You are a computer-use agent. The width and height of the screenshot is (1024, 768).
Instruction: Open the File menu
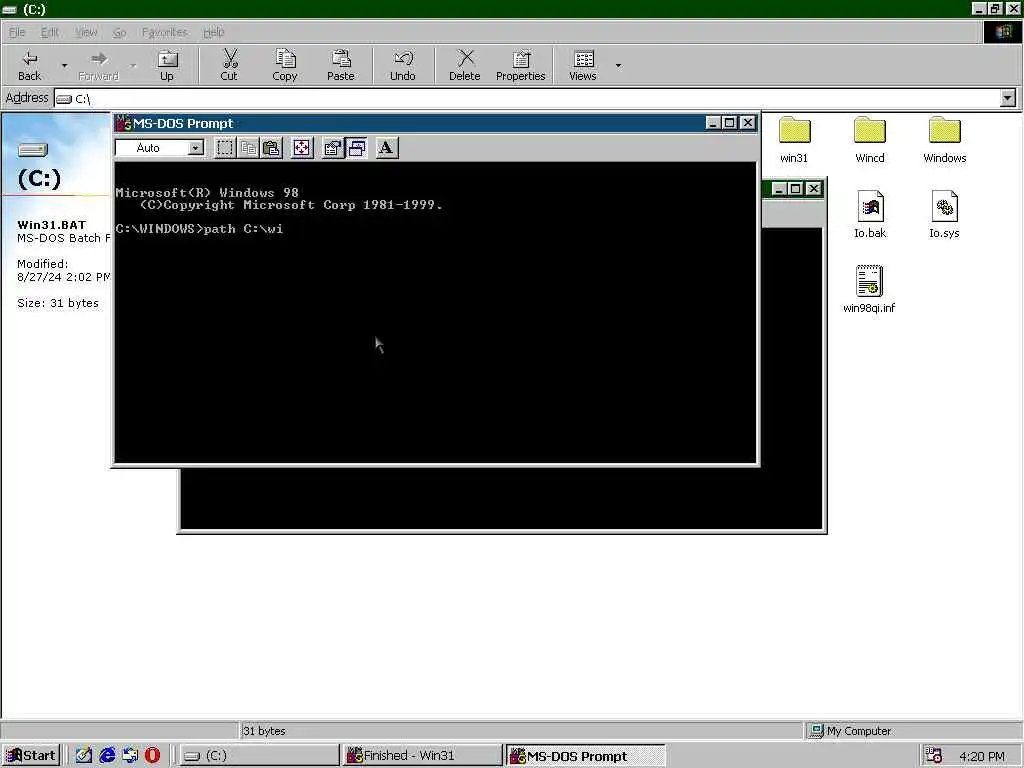pos(17,32)
